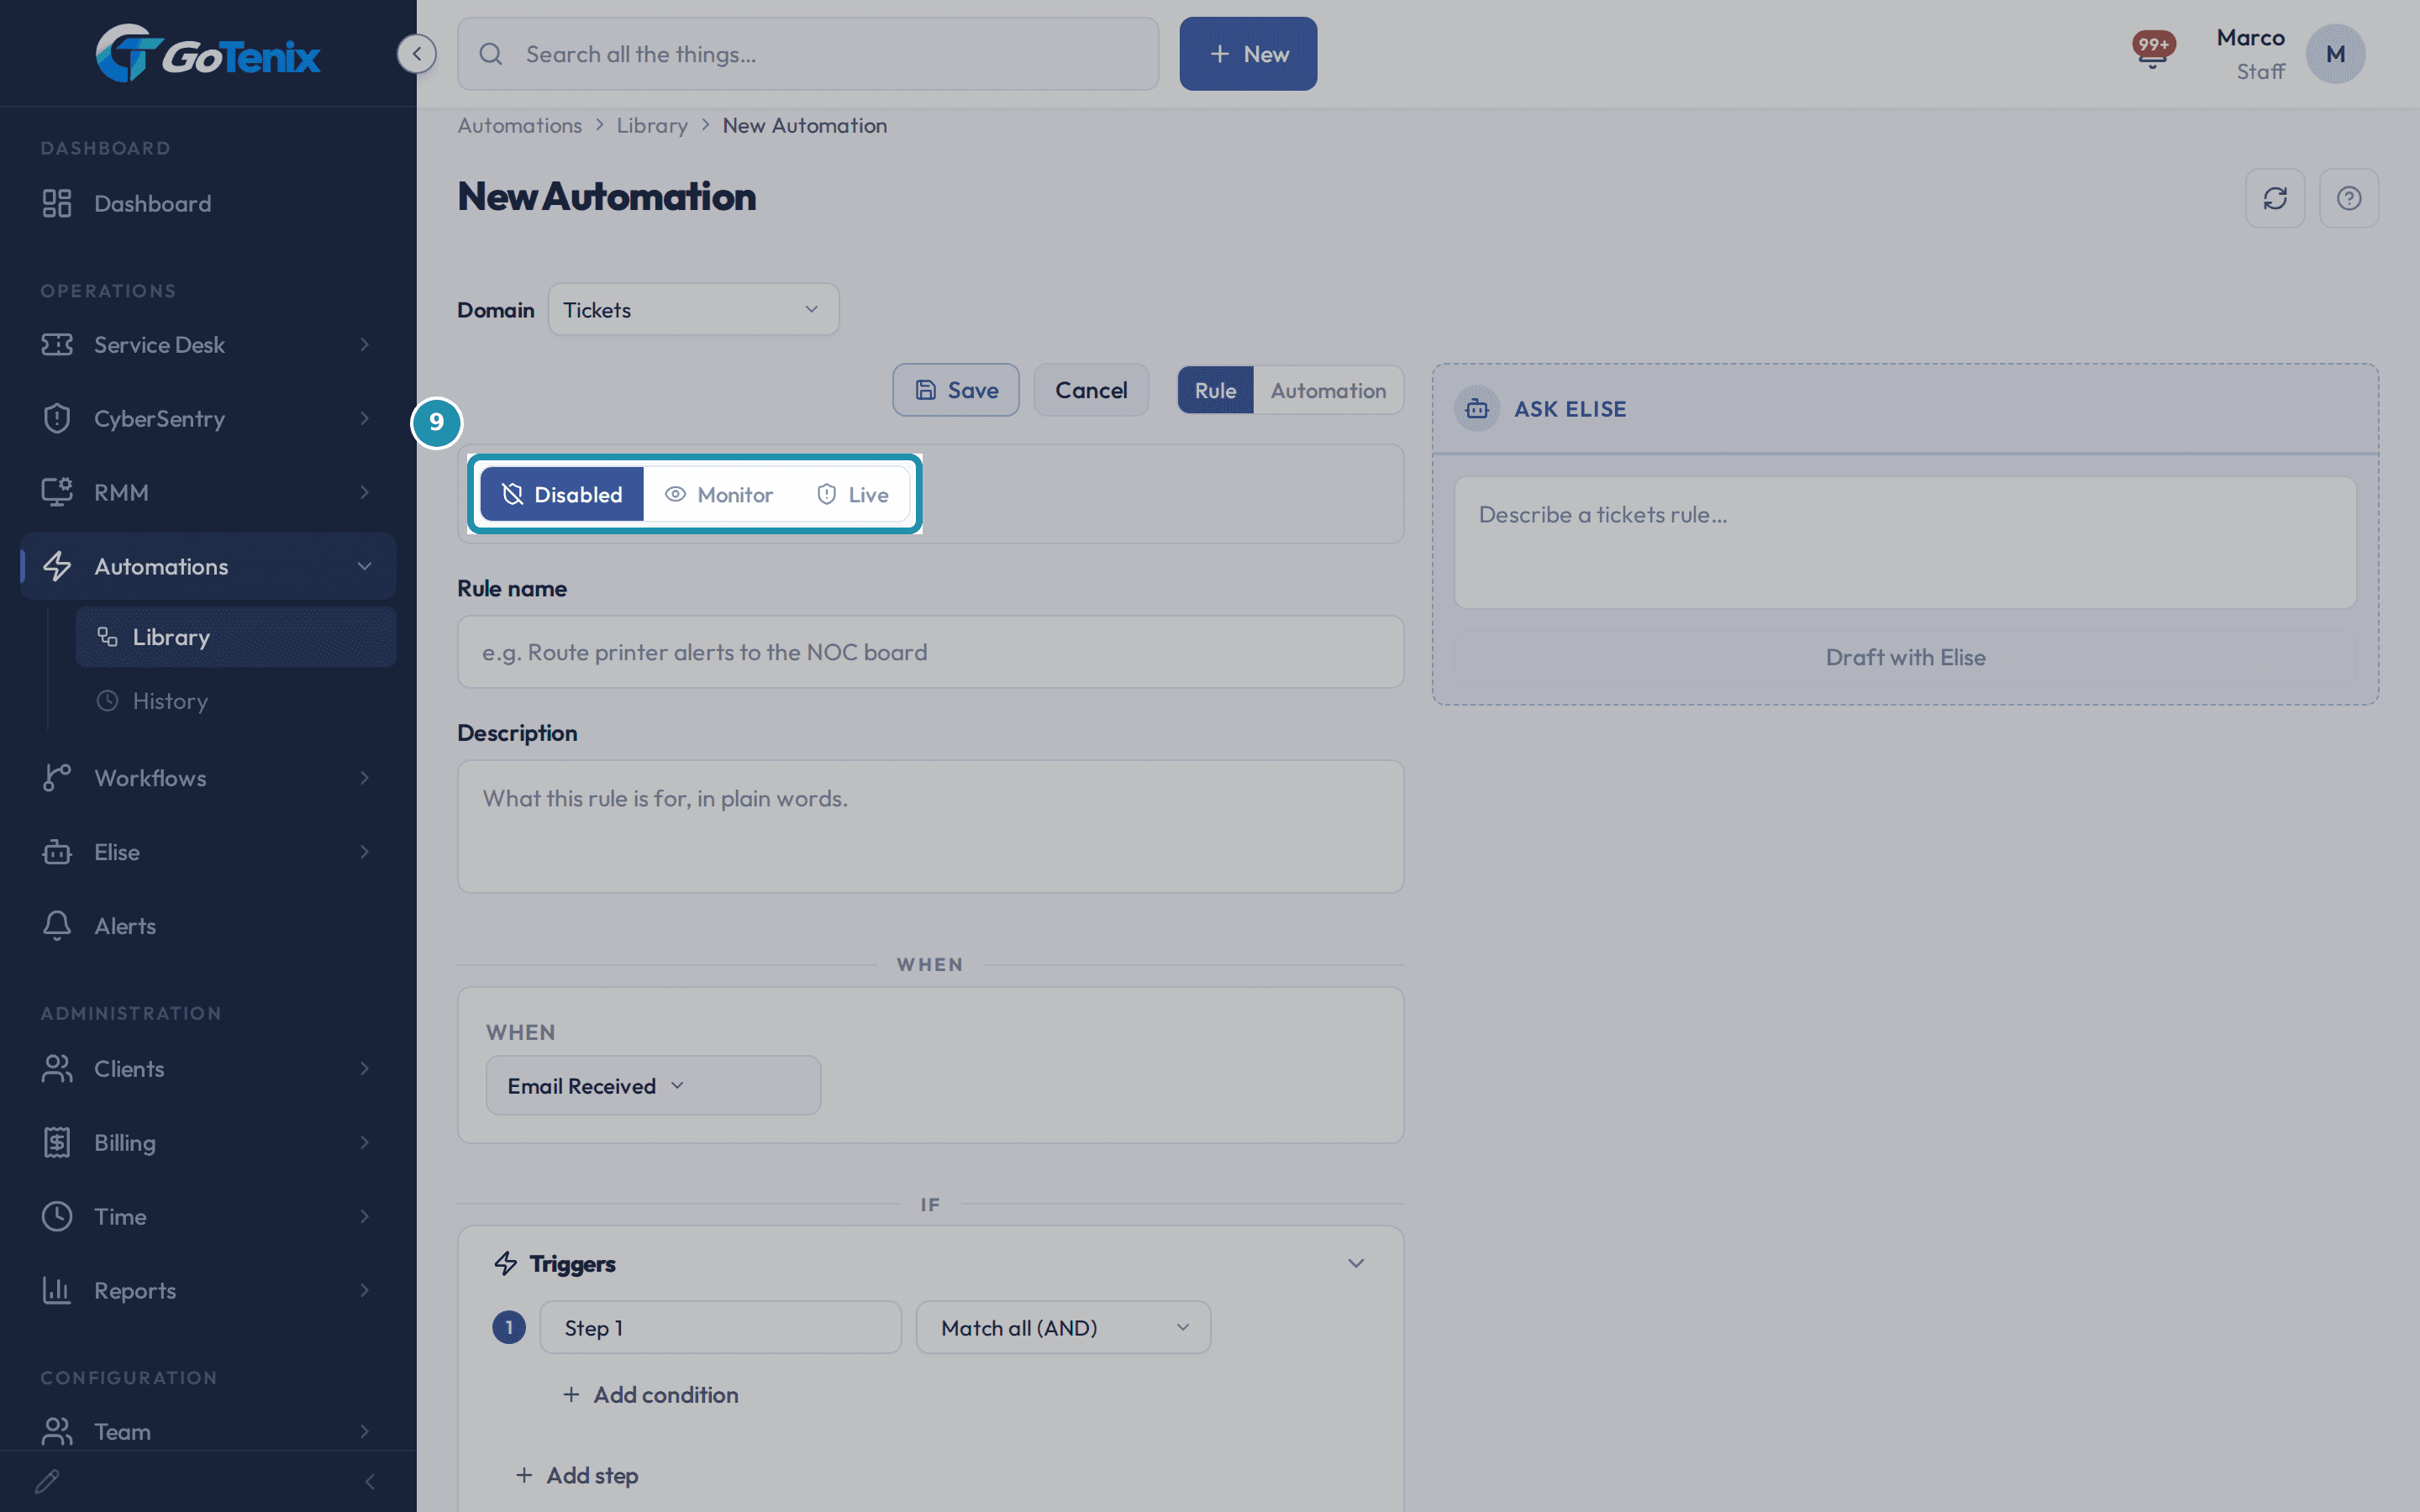Click Draft with Elise
This screenshot has width=2420, height=1512.
1905,657
